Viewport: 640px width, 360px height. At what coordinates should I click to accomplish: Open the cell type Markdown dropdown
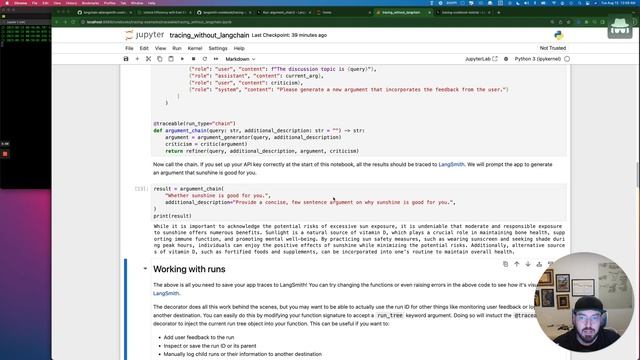pos(240,59)
